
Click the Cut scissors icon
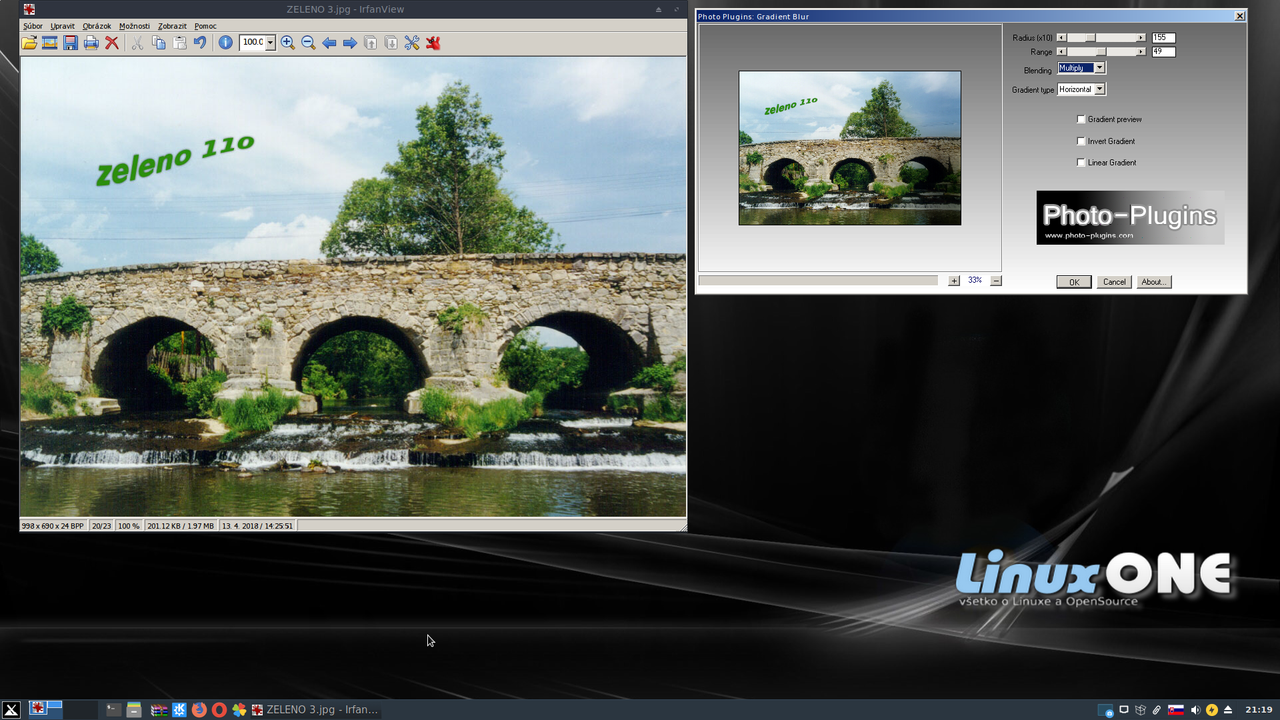(137, 43)
